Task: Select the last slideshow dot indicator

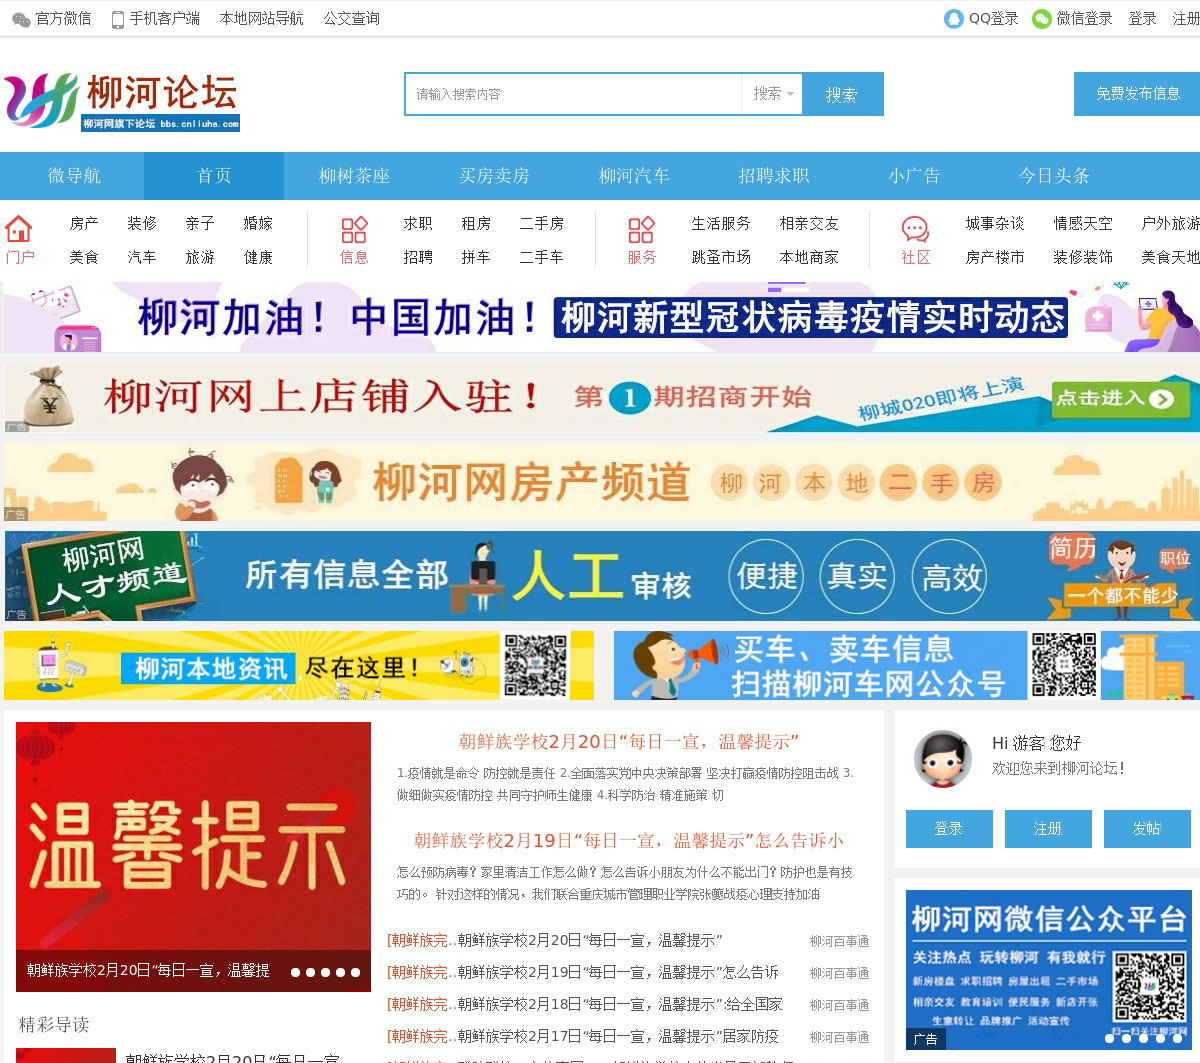Action: (355, 972)
